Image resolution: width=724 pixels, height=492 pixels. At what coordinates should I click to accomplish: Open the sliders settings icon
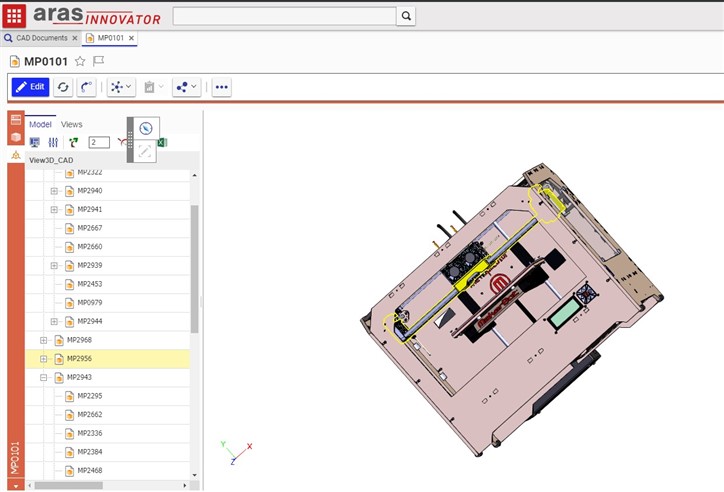[x=53, y=142]
